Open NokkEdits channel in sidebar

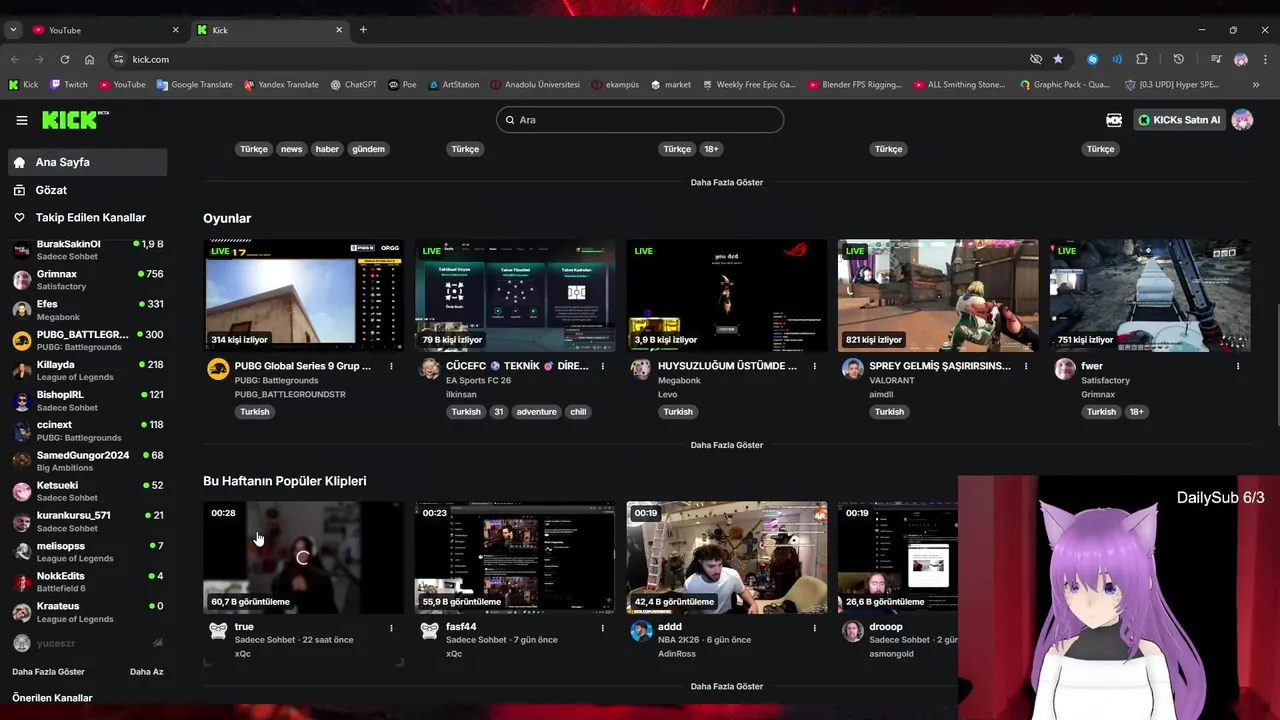88,582
